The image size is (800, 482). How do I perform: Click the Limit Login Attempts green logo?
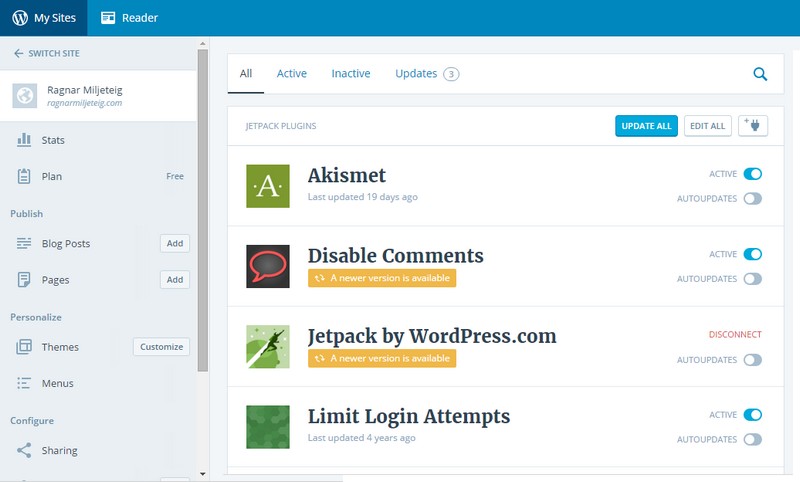click(268, 427)
